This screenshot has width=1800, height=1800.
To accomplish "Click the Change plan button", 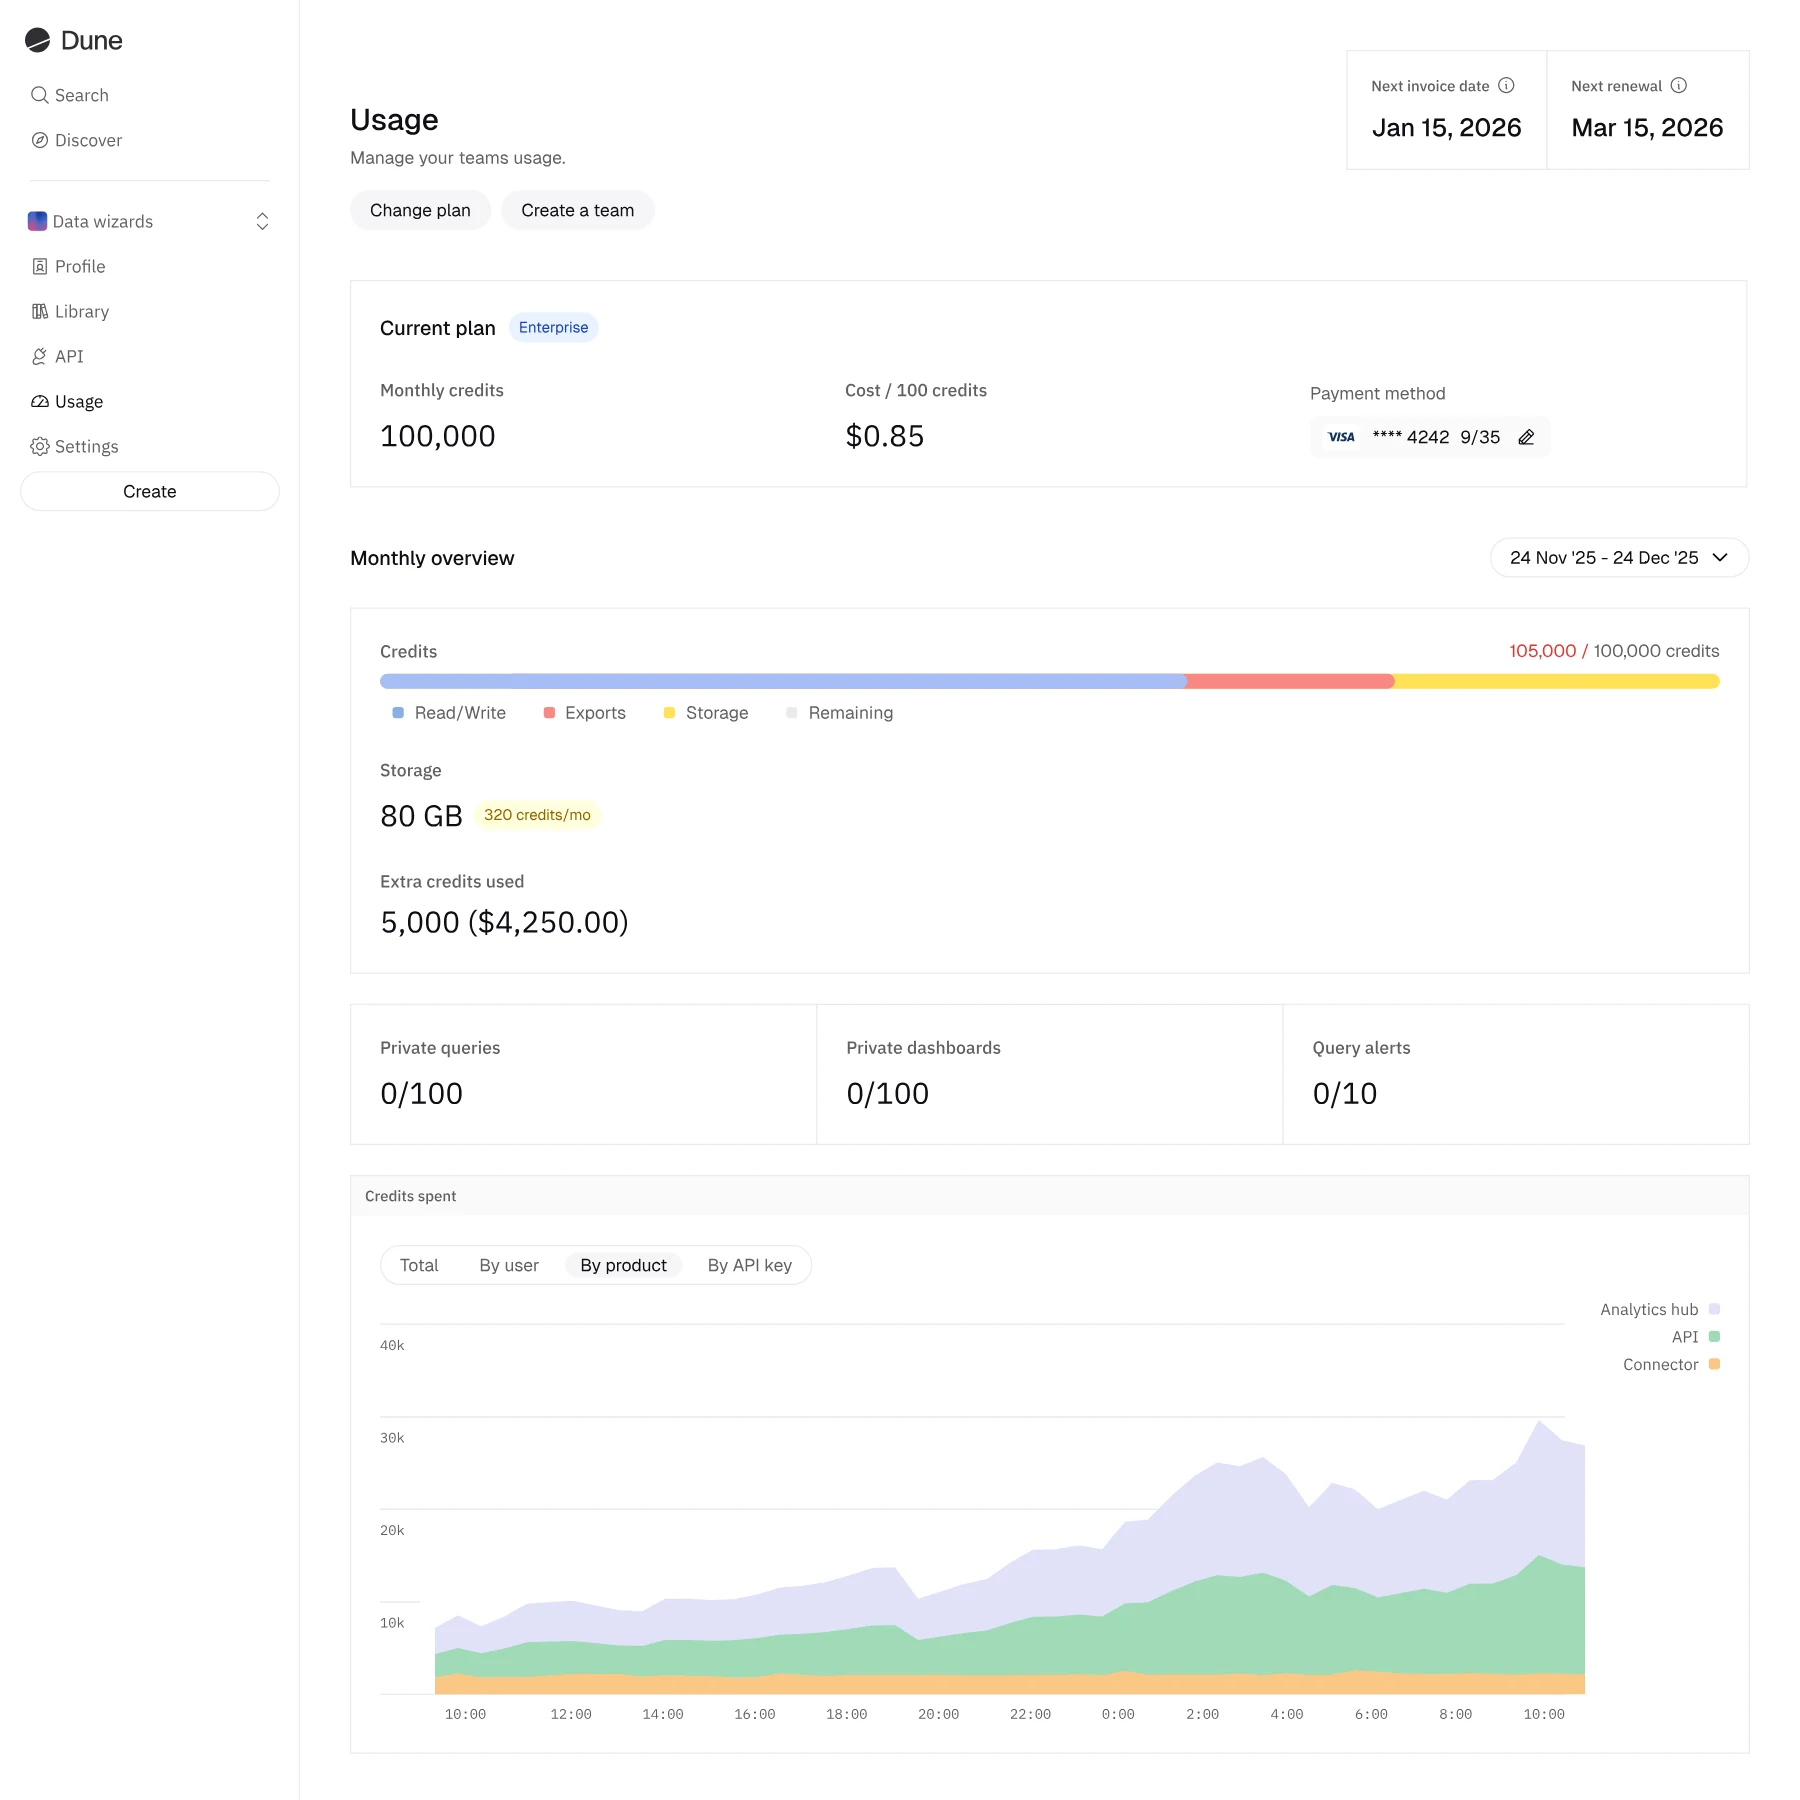I will coord(420,210).
